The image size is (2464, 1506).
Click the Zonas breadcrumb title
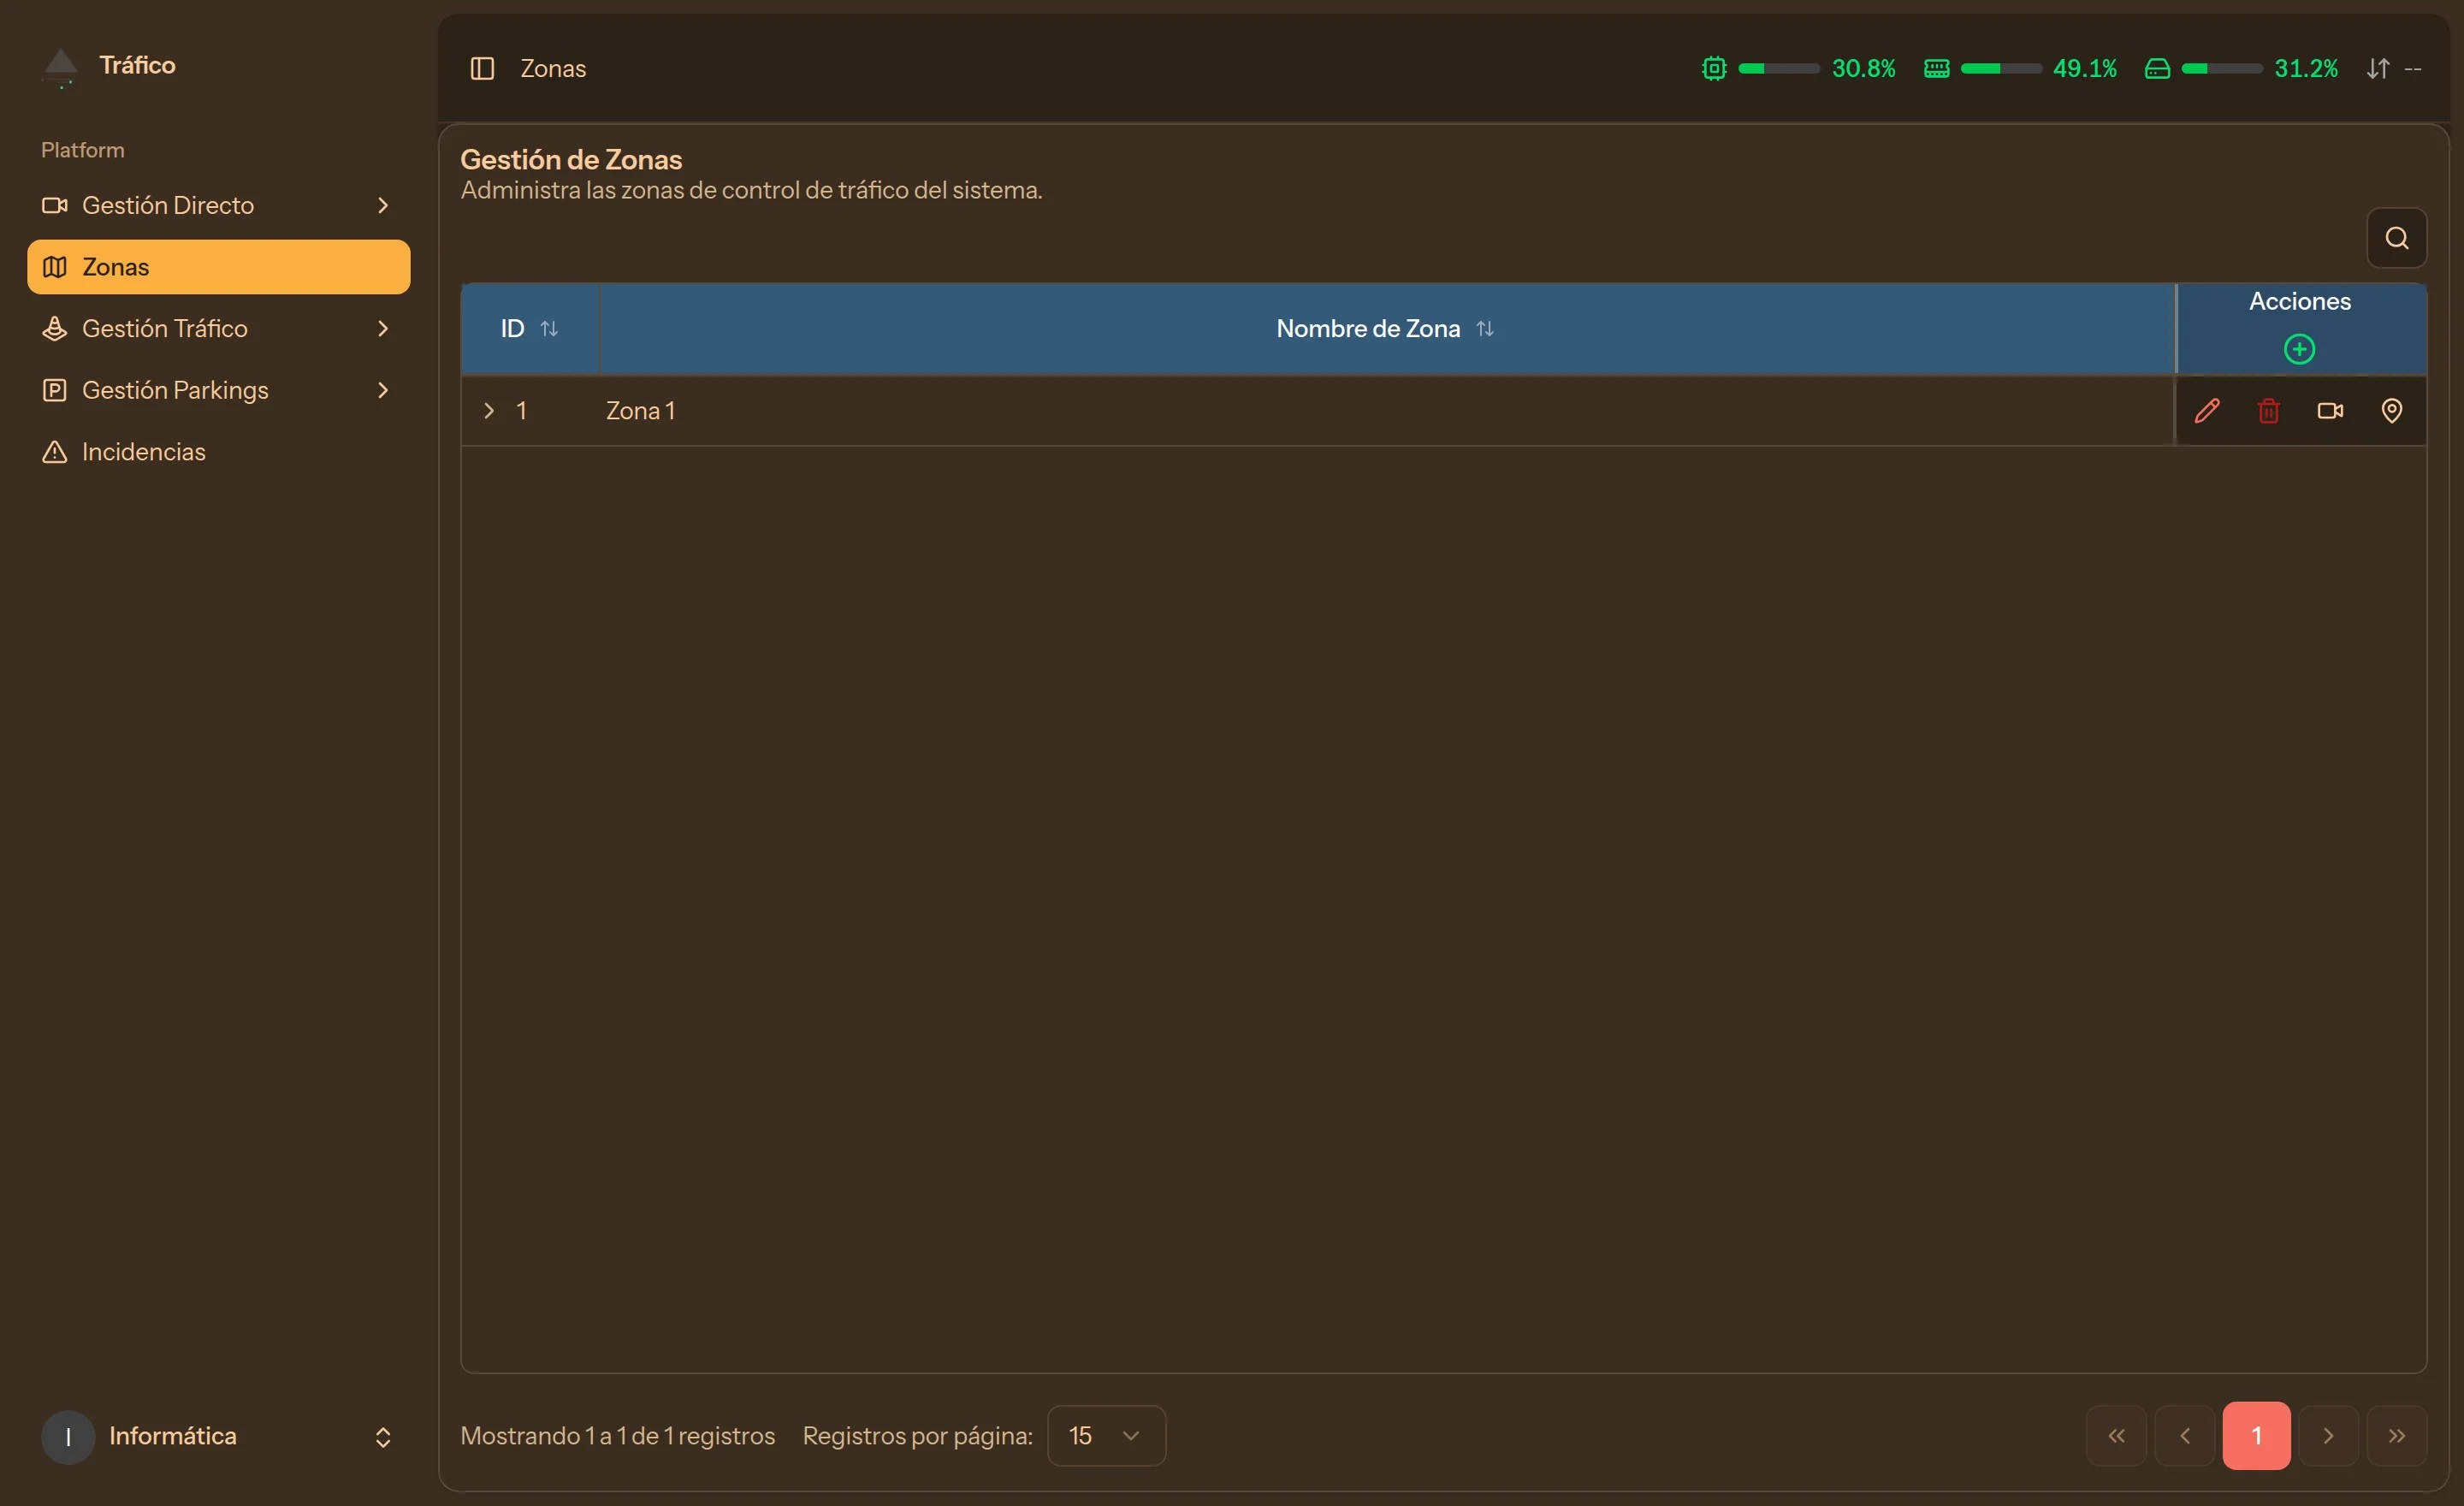553,68
